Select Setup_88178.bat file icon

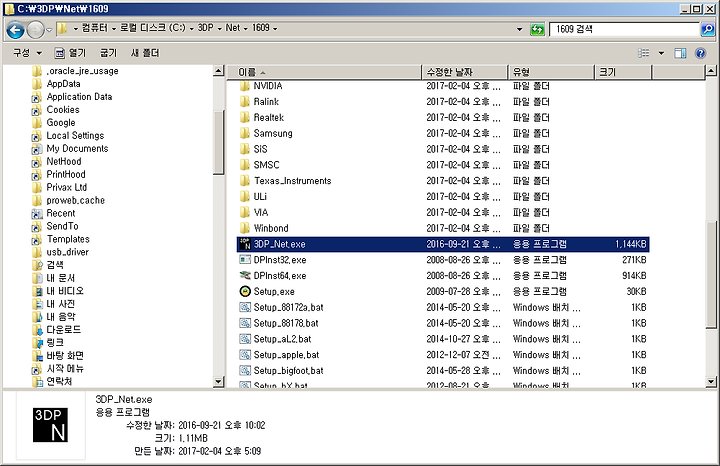(245, 323)
